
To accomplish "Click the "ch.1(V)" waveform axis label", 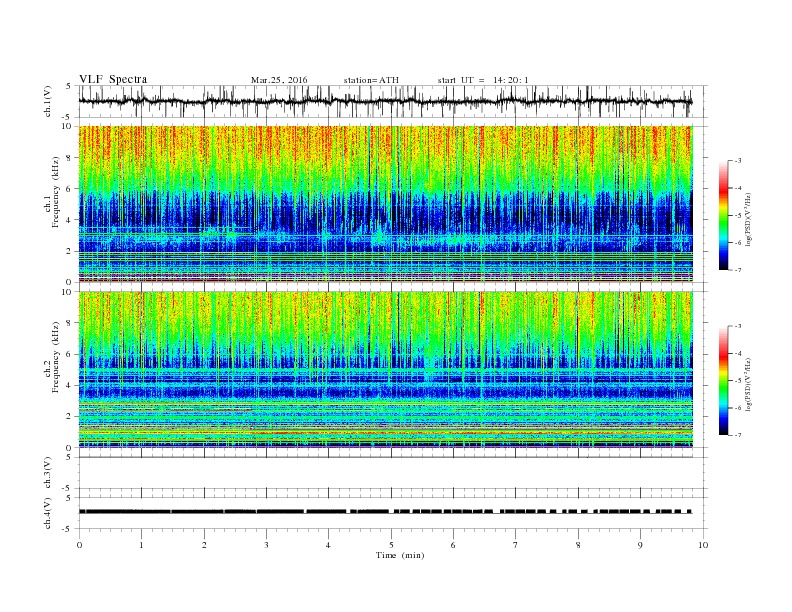I will click(48, 101).
